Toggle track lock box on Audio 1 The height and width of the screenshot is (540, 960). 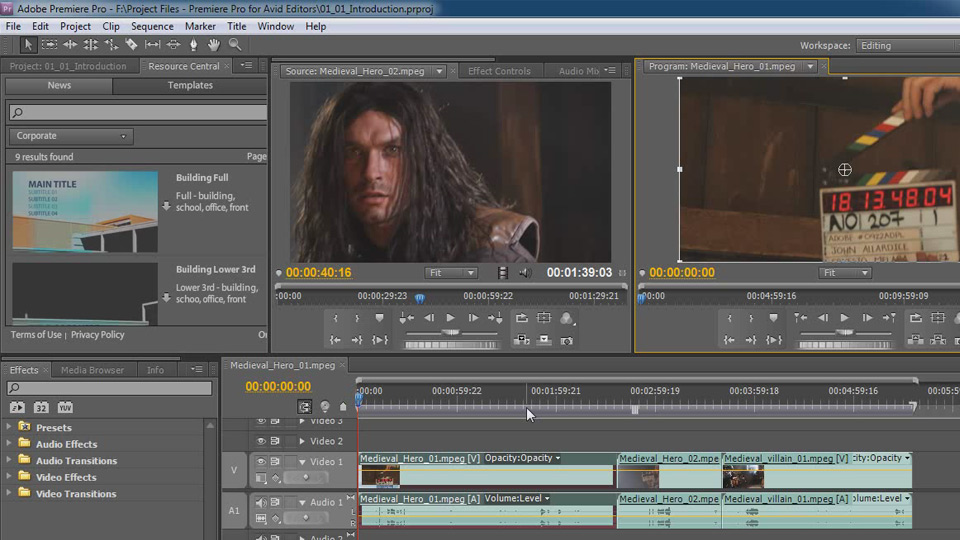click(290, 502)
